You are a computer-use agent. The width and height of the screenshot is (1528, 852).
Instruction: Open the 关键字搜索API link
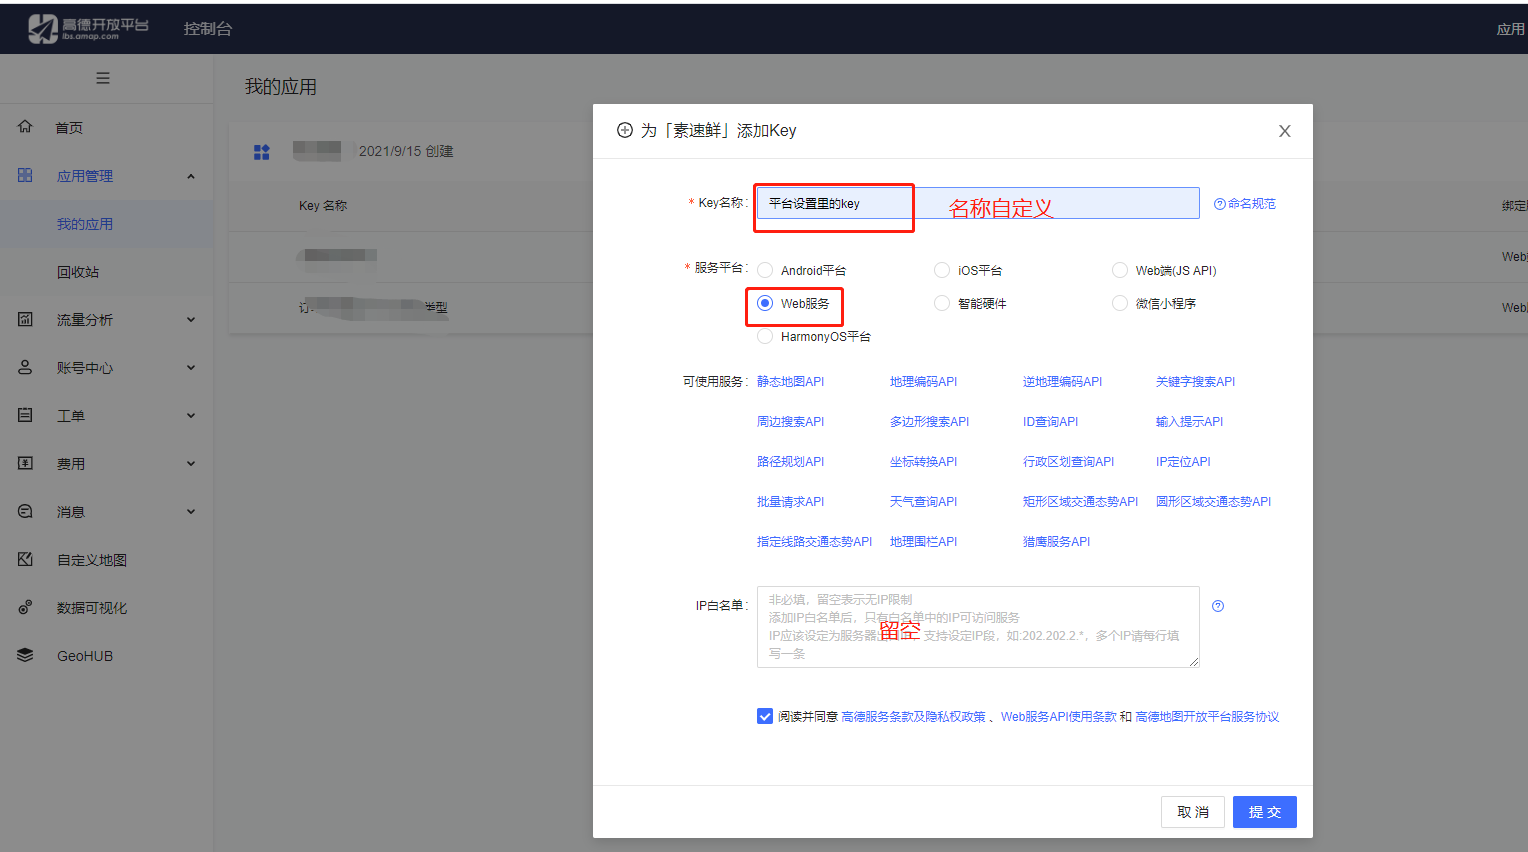[x=1195, y=381]
